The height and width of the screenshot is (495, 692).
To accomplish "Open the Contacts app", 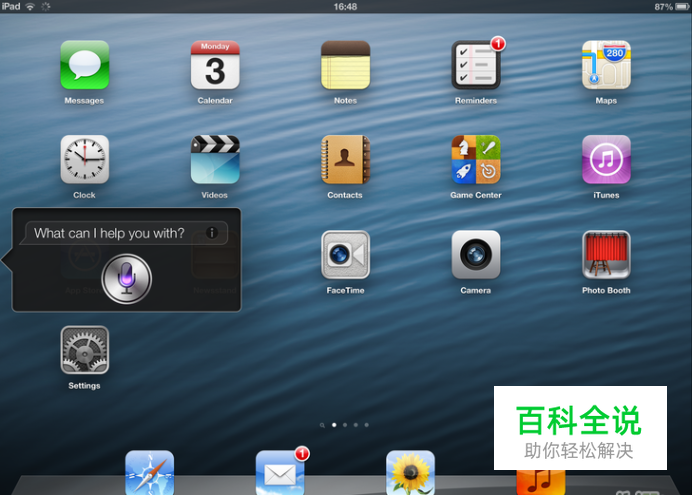I will (346, 160).
